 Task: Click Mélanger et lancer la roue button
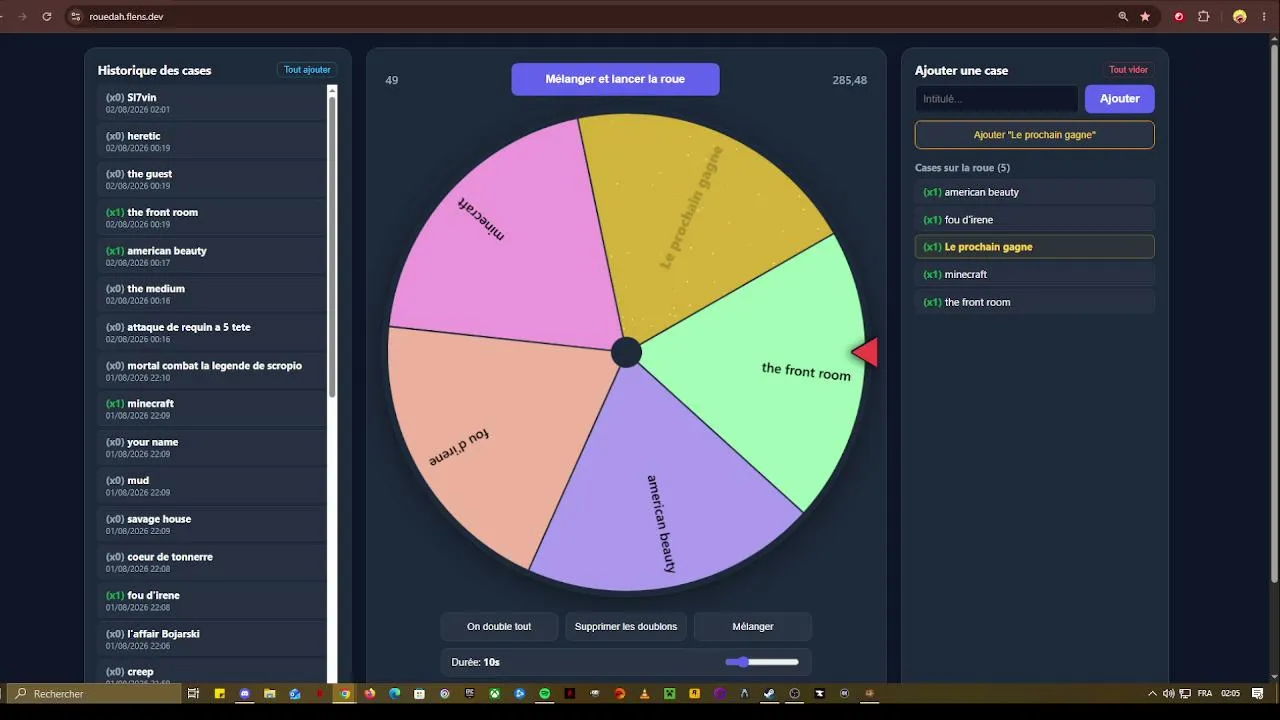point(615,79)
